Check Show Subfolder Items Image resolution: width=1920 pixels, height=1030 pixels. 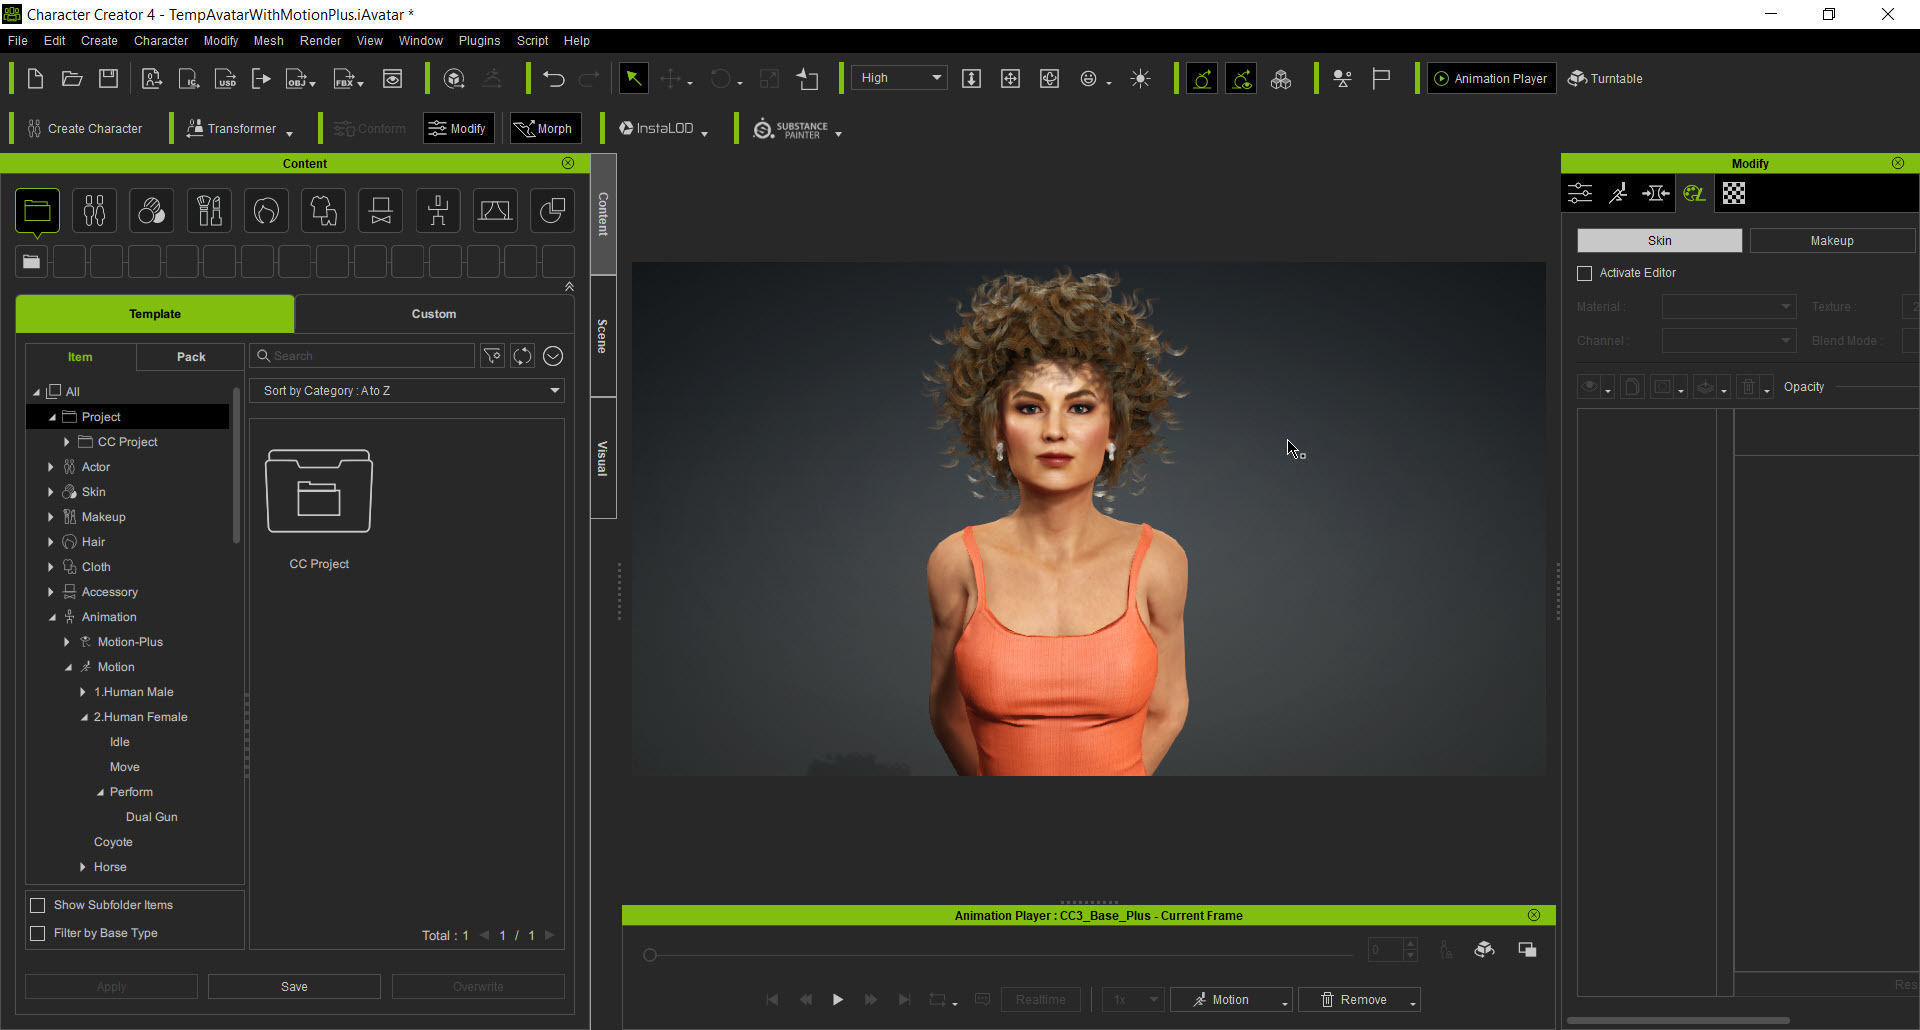point(38,905)
